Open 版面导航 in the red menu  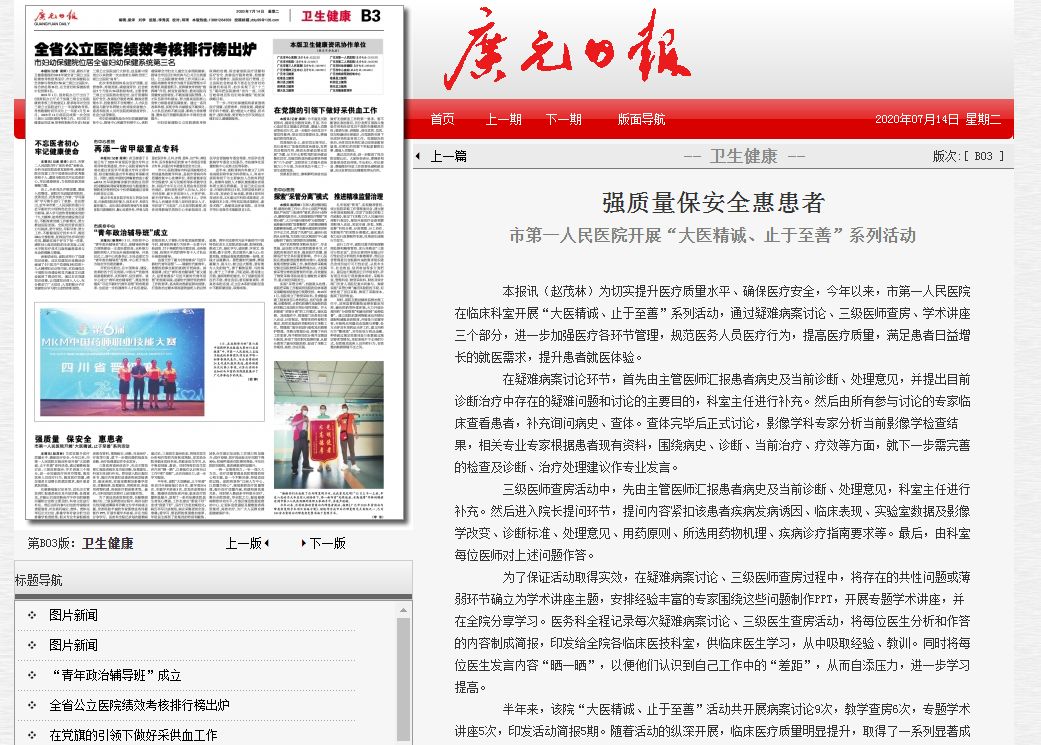tap(641, 119)
